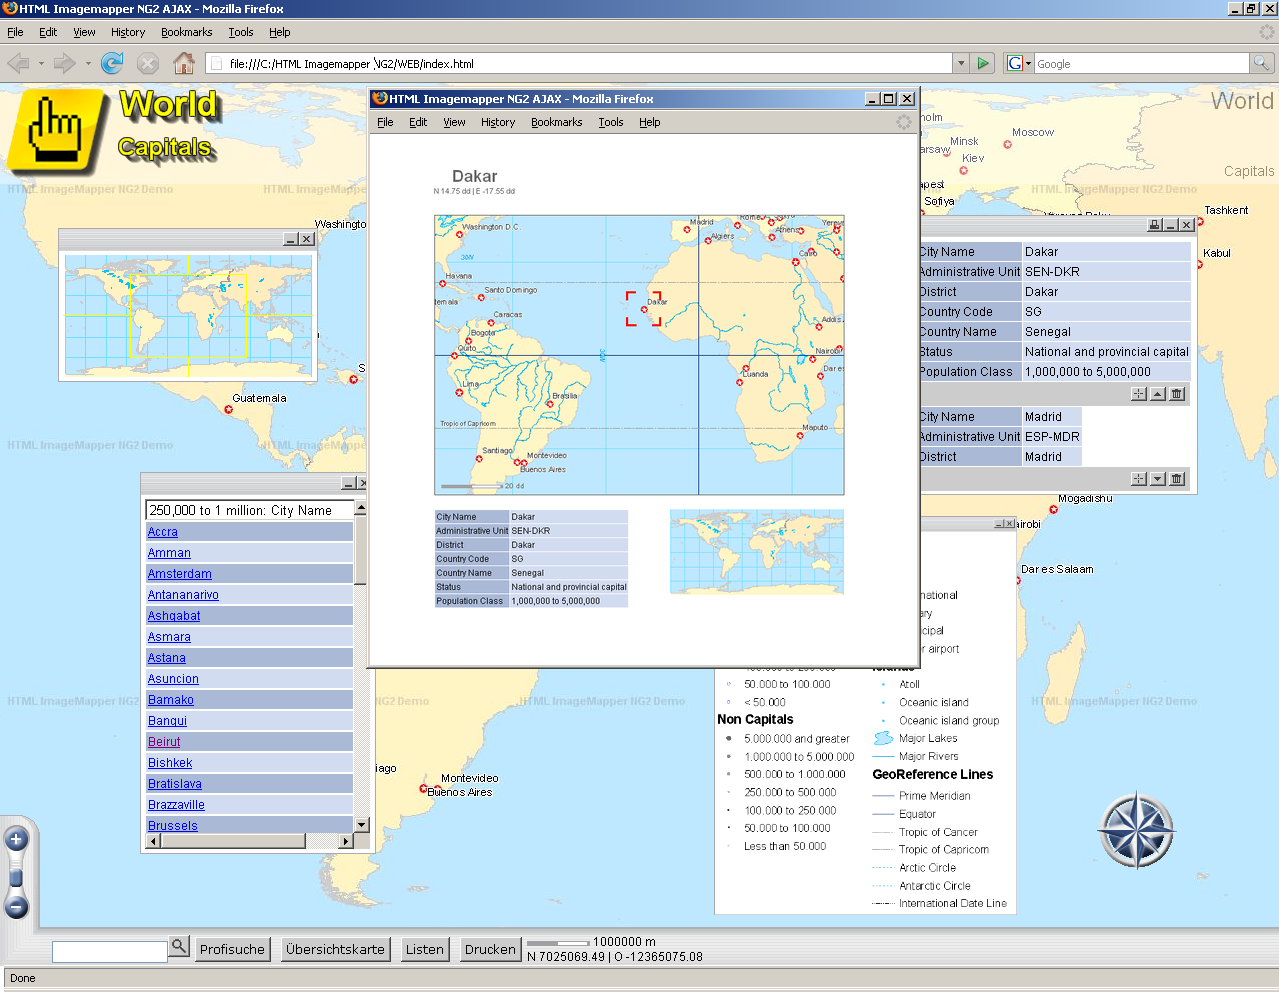The height and width of the screenshot is (992, 1279).
Task: Click the compass rose navigation icon
Action: point(1136,830)
